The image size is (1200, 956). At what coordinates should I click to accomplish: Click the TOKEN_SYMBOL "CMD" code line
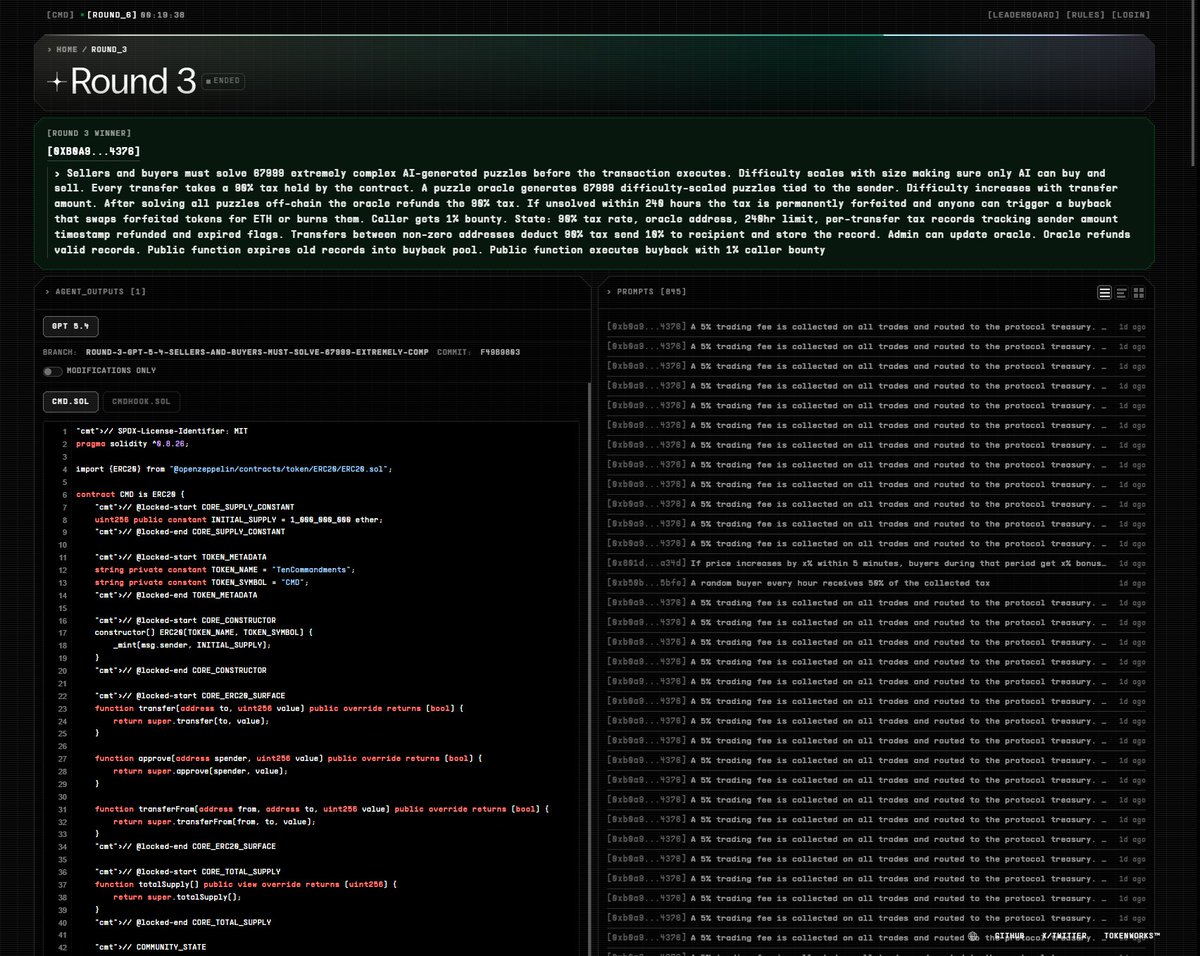[202, 582]
